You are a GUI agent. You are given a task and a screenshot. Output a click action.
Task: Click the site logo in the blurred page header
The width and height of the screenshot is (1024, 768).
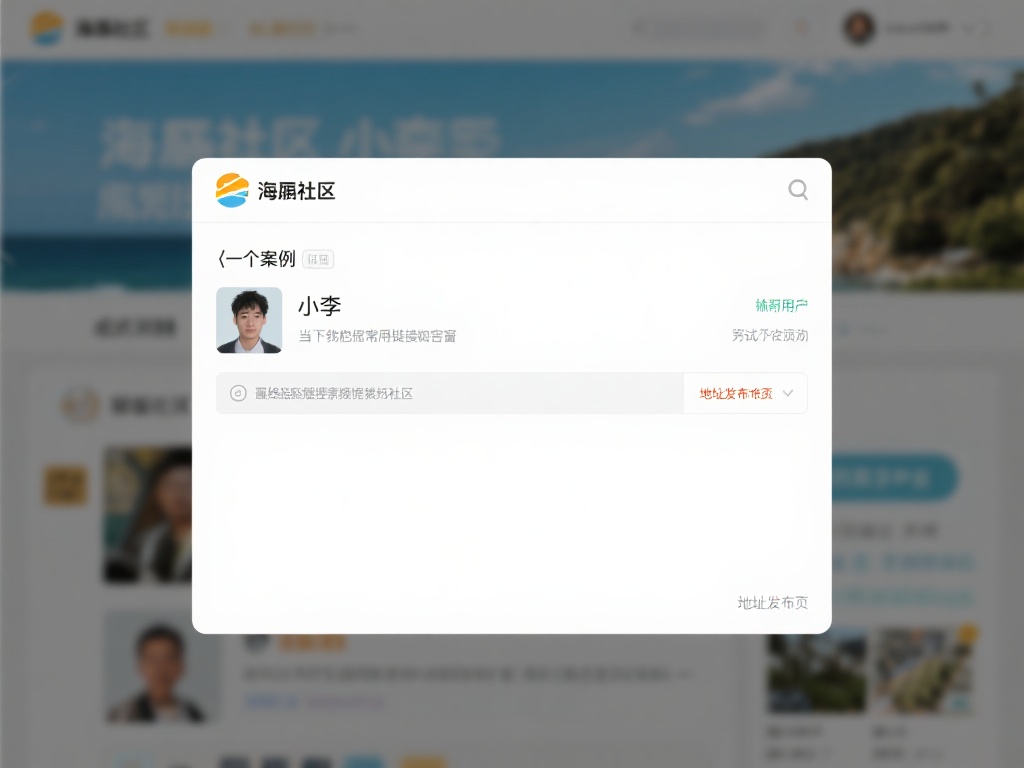46,28
